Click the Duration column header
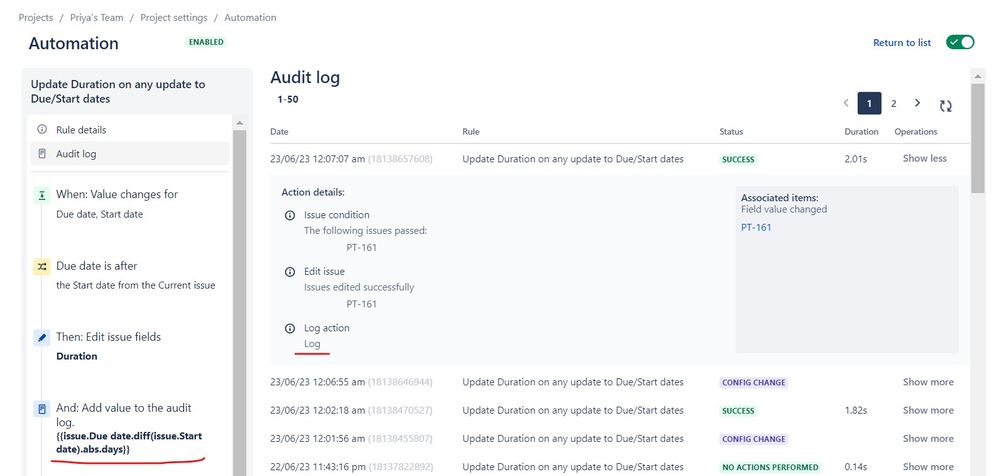This screenshot has width=999, height=476. pos(861,132)
